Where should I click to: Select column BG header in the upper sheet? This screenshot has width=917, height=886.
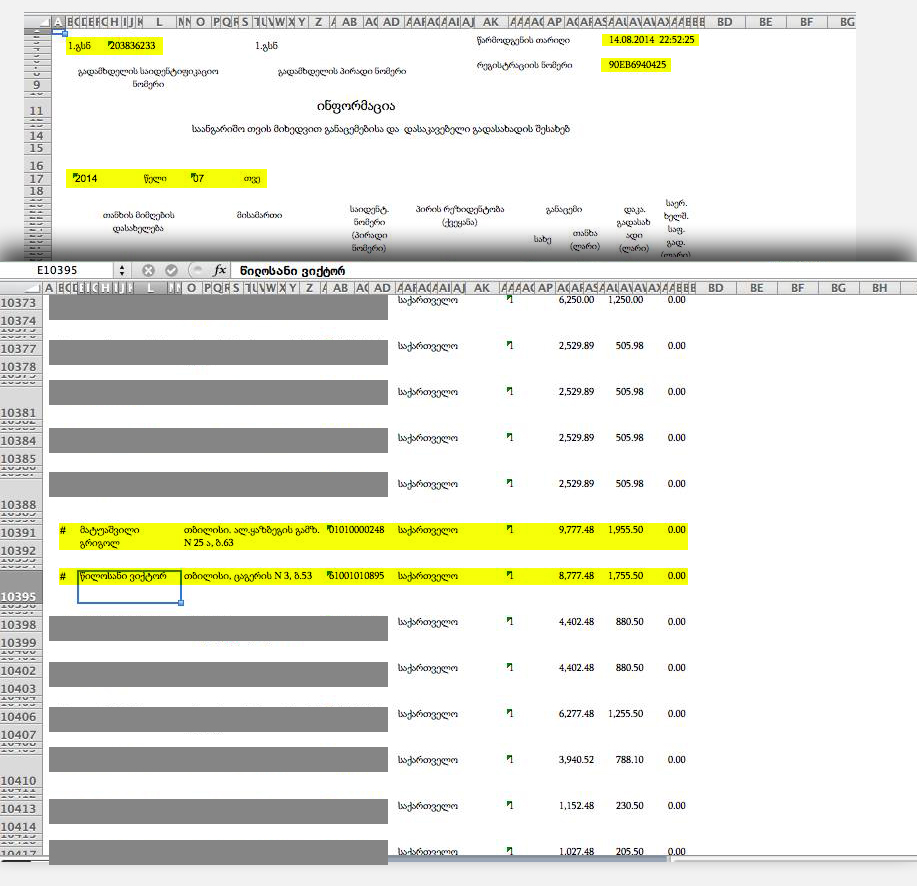(x=847, y=22)
